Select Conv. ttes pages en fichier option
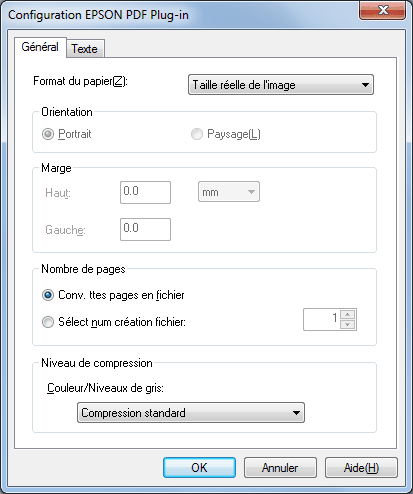Image resolution: width=413 pixels, height=494 pixels. (48, 295)
